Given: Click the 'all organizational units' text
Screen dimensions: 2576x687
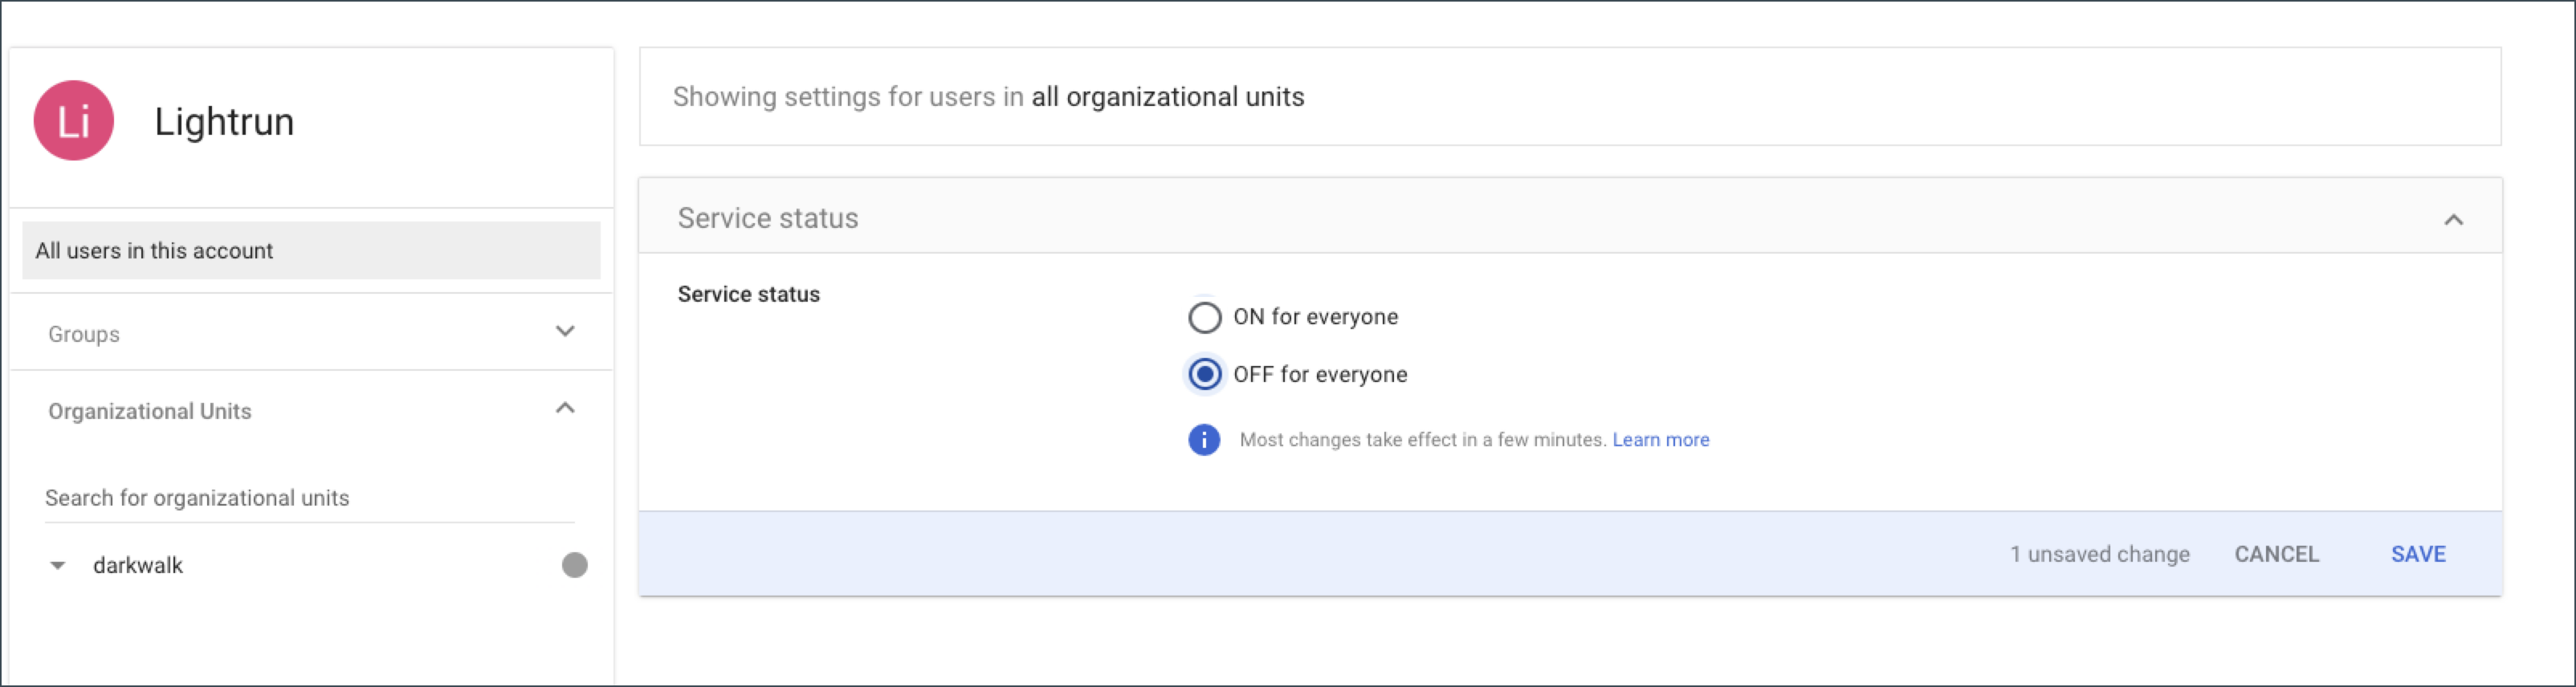Looking at the screenshot, I should pos(1168,97).
